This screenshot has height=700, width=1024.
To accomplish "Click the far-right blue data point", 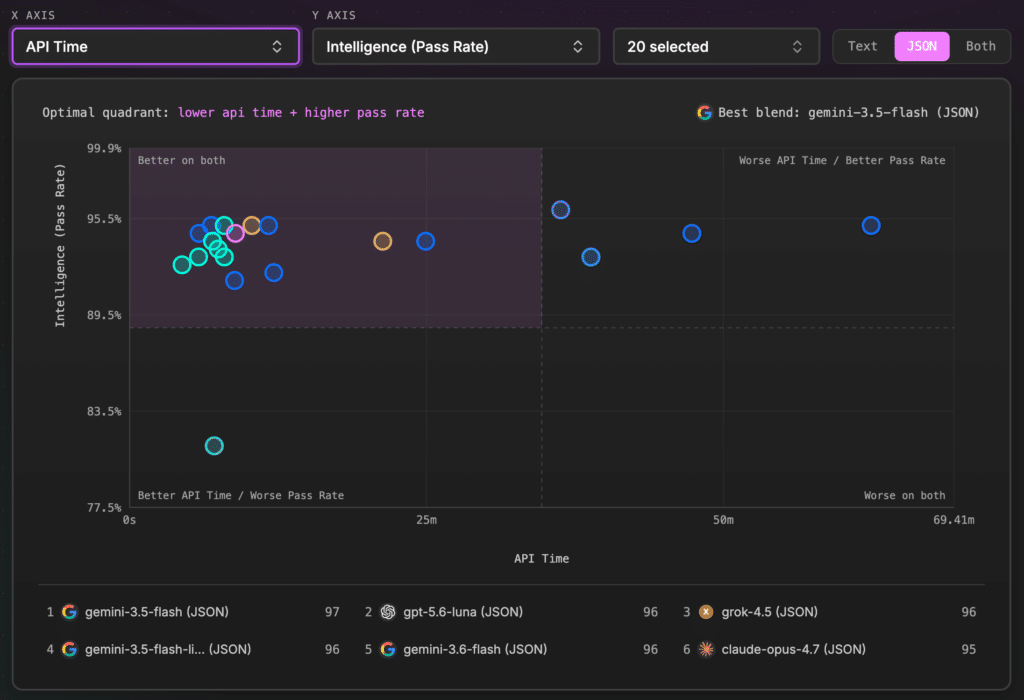I will 871,225.
